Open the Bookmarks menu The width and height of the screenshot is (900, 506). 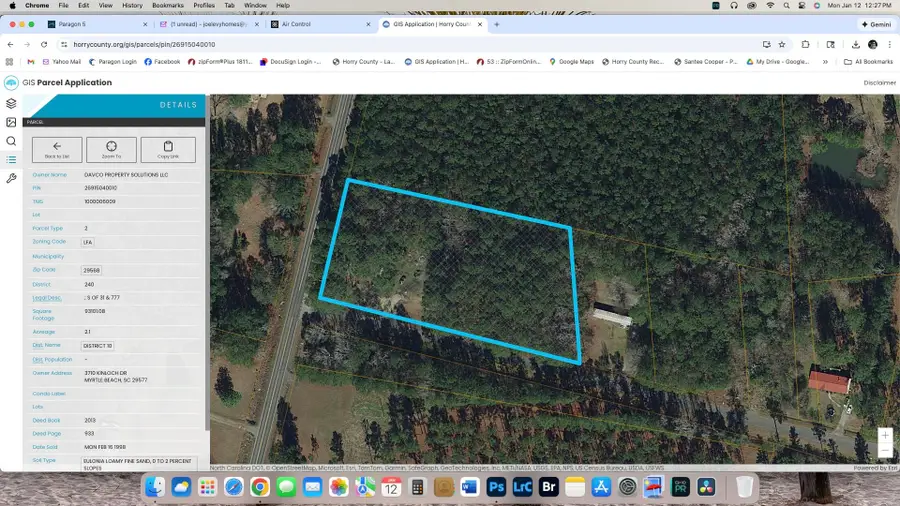click(x=168, y=5)
